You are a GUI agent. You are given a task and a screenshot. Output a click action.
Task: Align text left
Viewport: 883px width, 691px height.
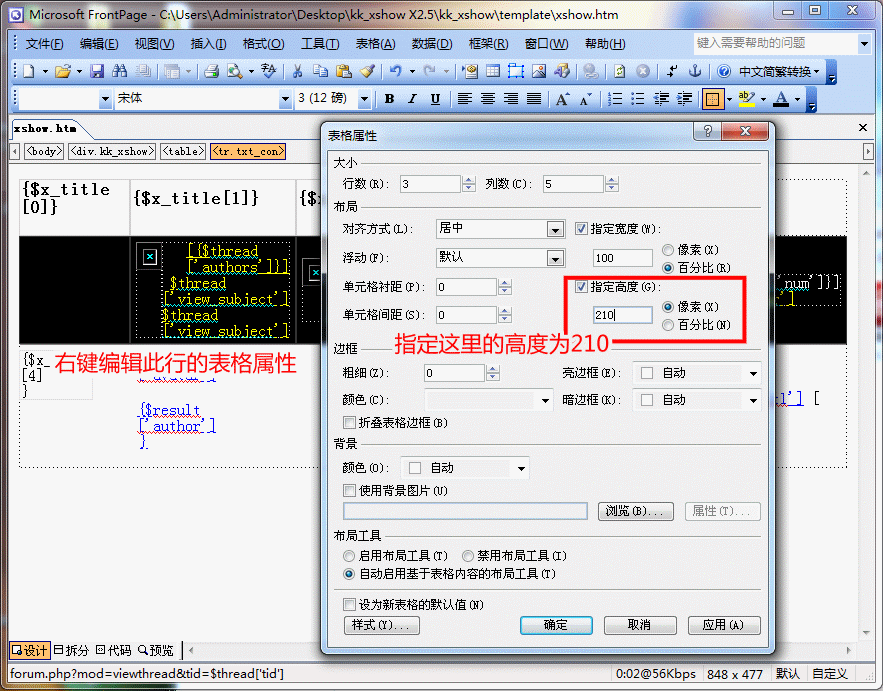tap(465, 99)
